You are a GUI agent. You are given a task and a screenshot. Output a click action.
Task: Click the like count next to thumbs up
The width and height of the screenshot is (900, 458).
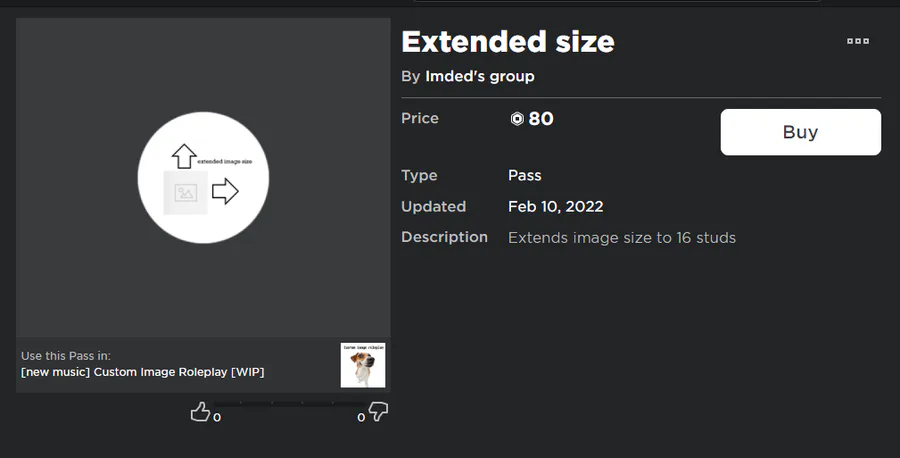point(217,418)
